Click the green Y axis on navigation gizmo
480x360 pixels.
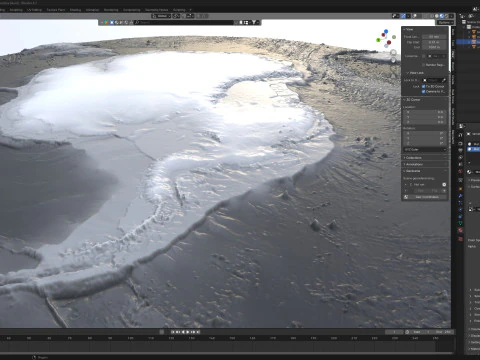(x=378, y=40)
